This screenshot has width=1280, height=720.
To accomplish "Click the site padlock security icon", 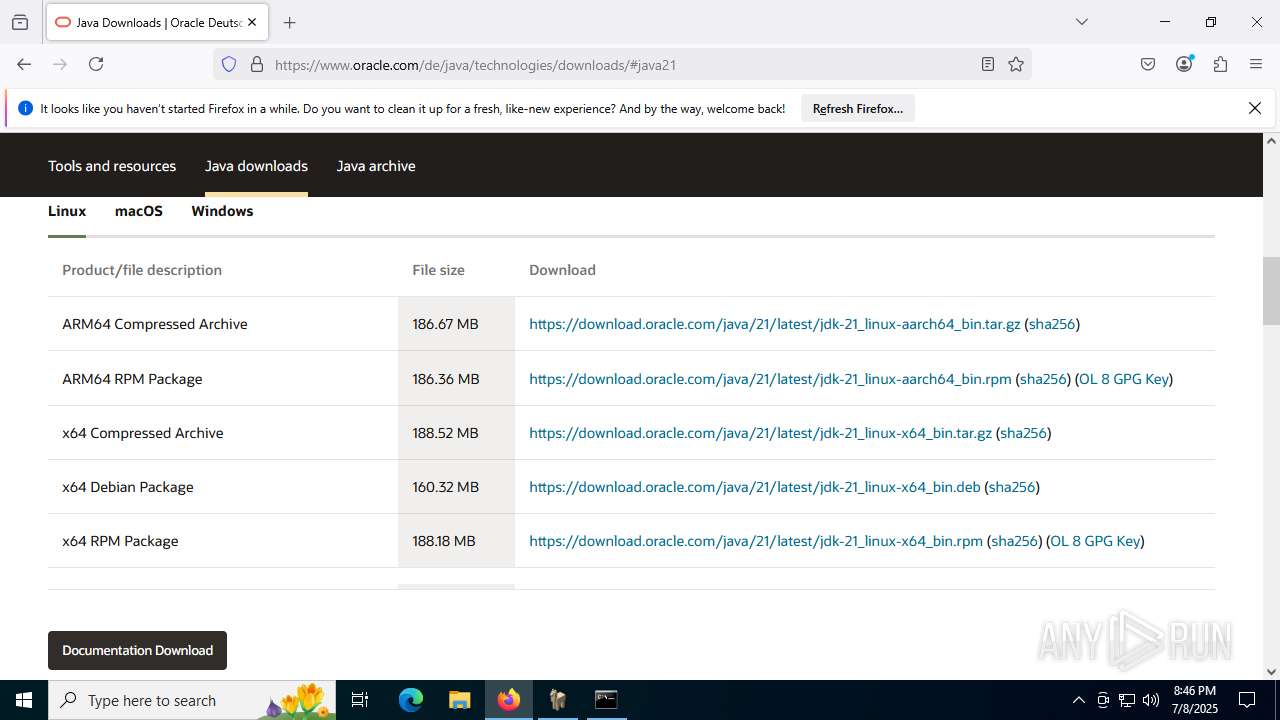I will pos(257,64).
